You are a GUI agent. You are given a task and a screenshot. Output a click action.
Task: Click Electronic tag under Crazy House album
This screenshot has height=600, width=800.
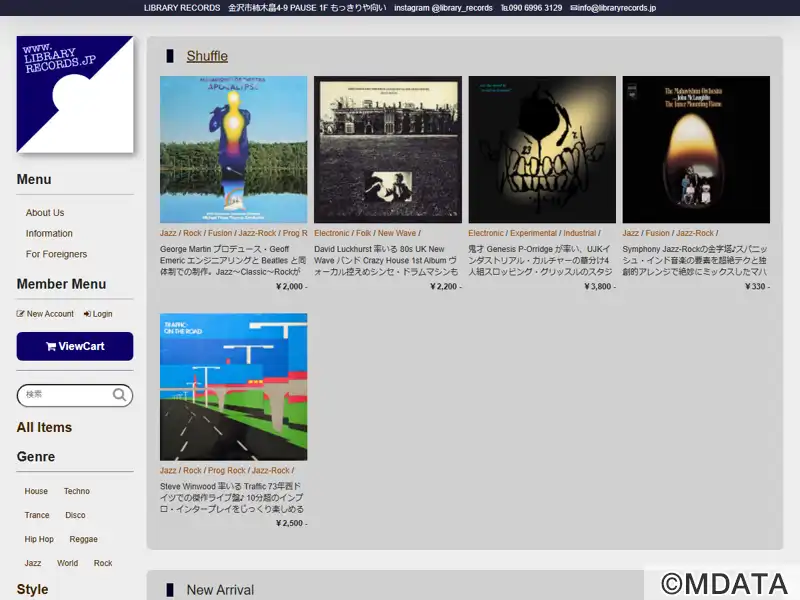(x=332, y=233)
